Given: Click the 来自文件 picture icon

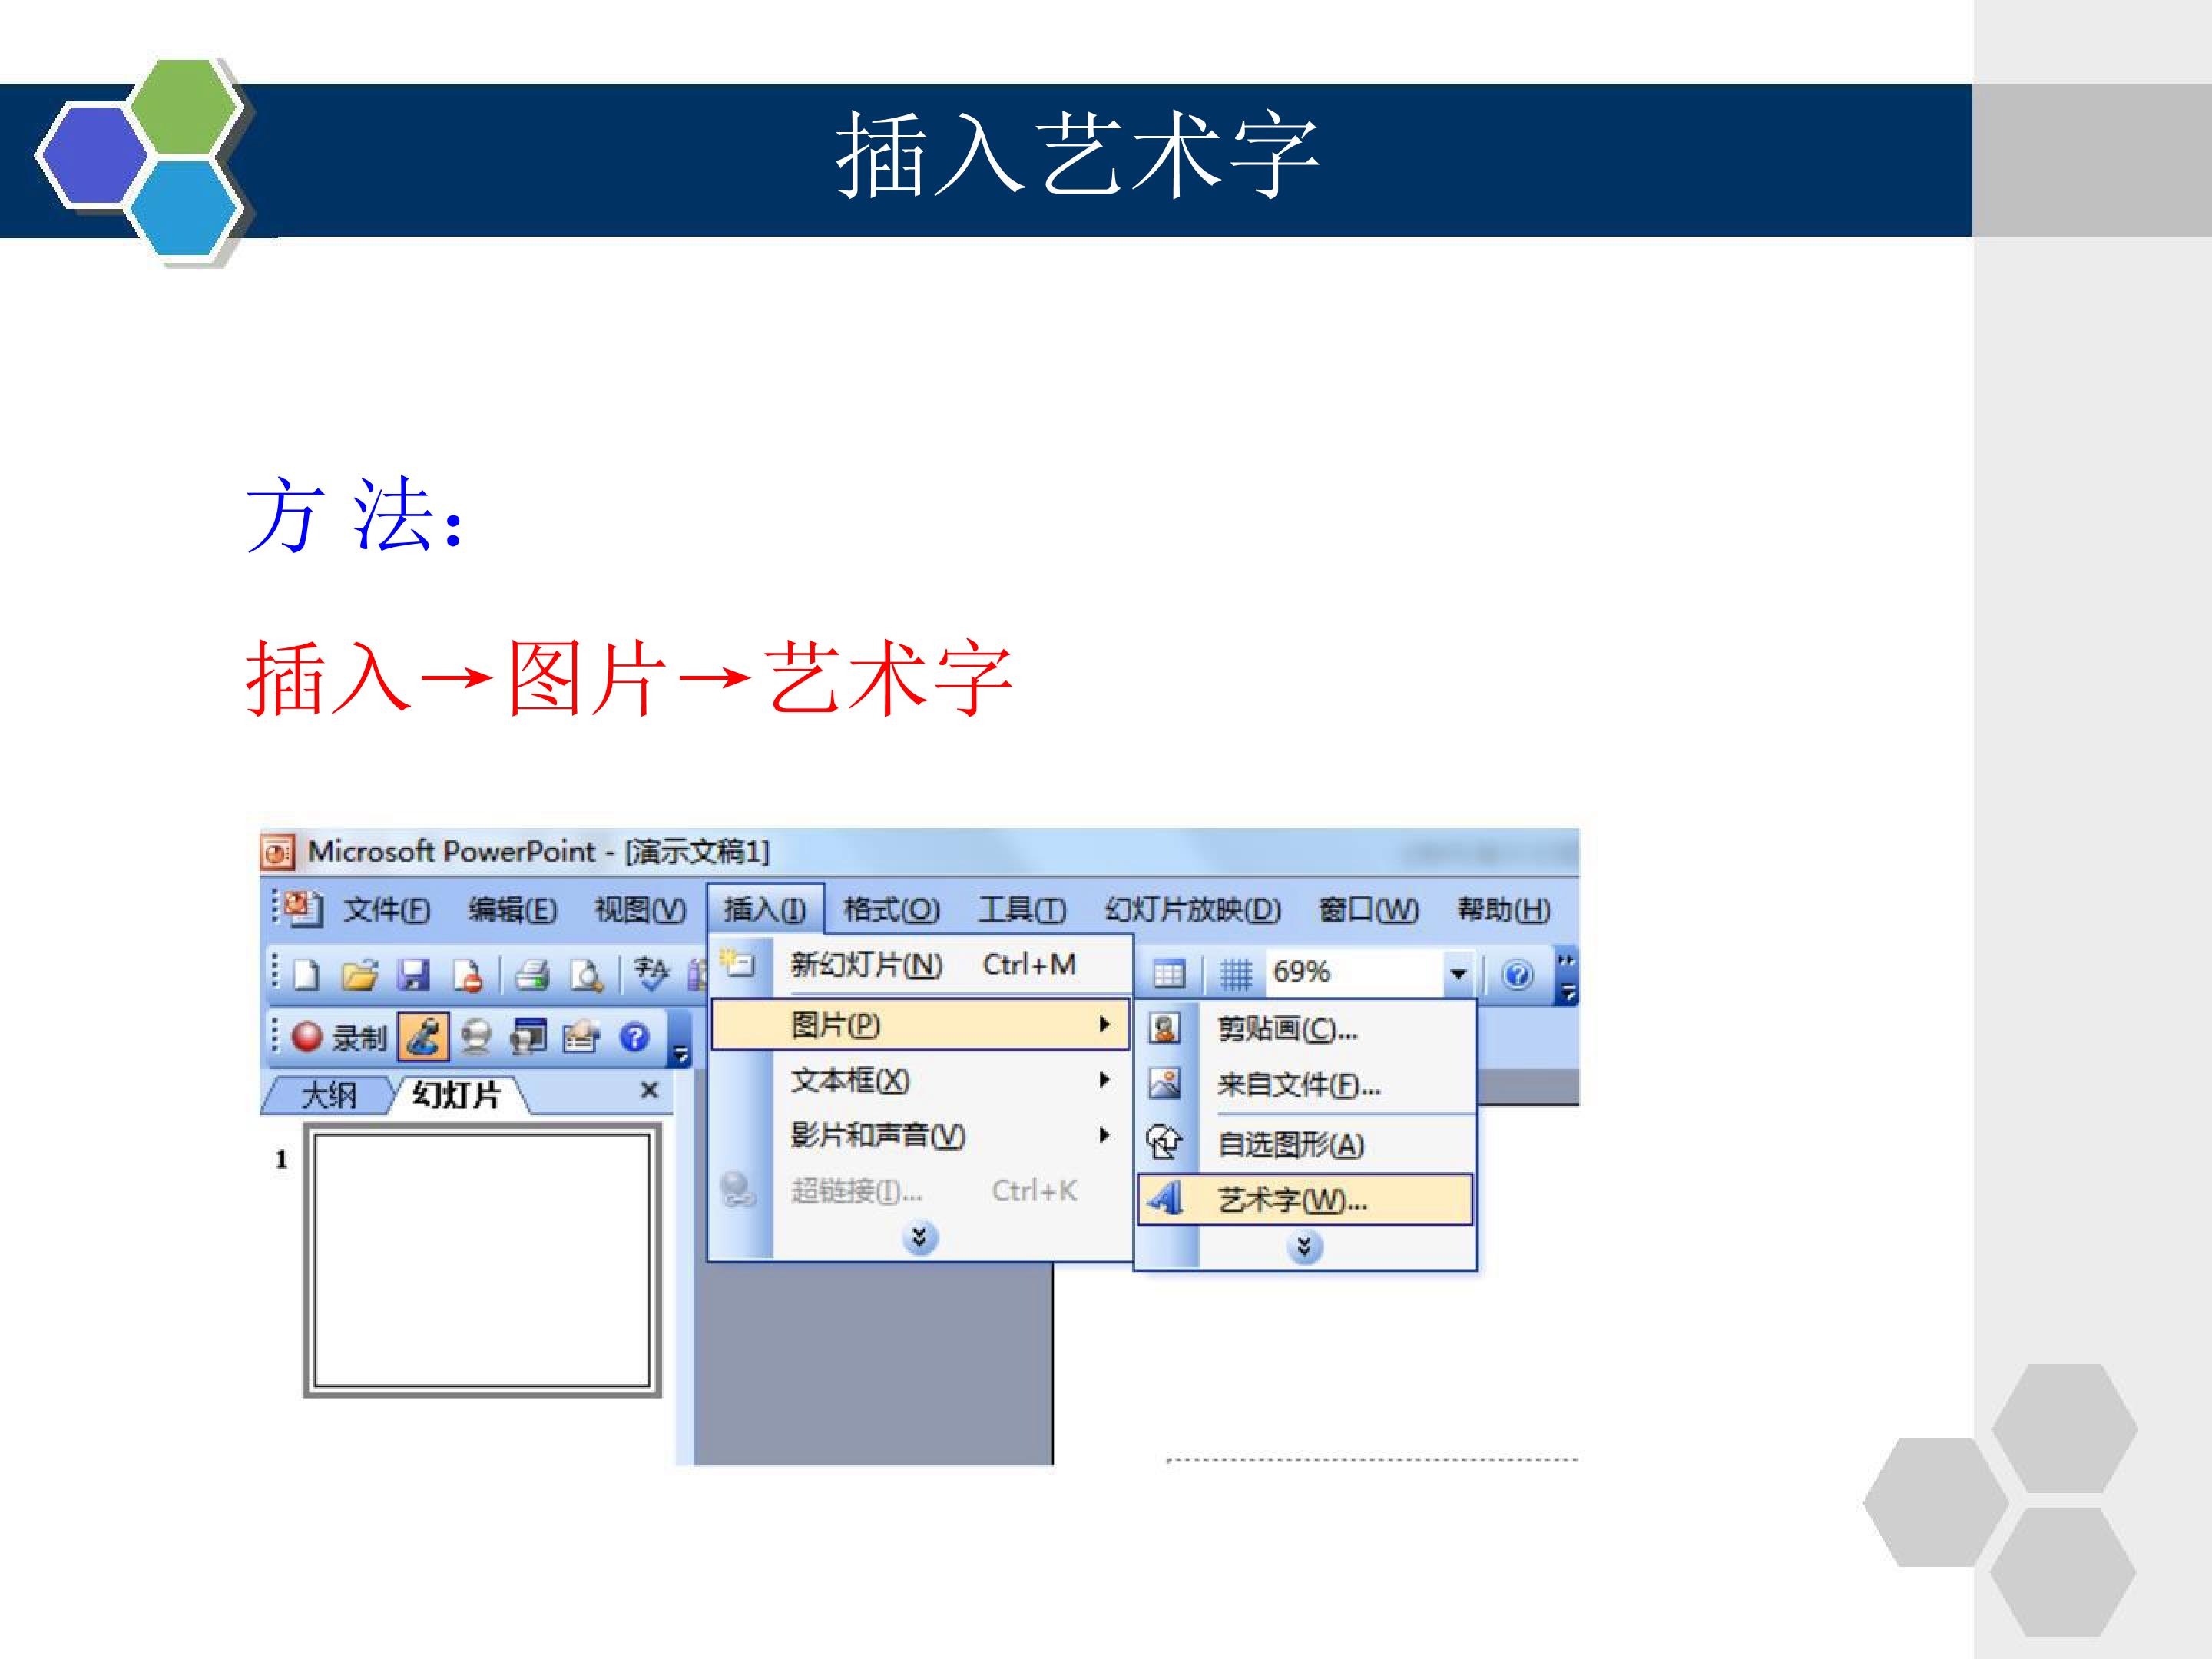Looking at the screenshot, I should 1164,1084.
